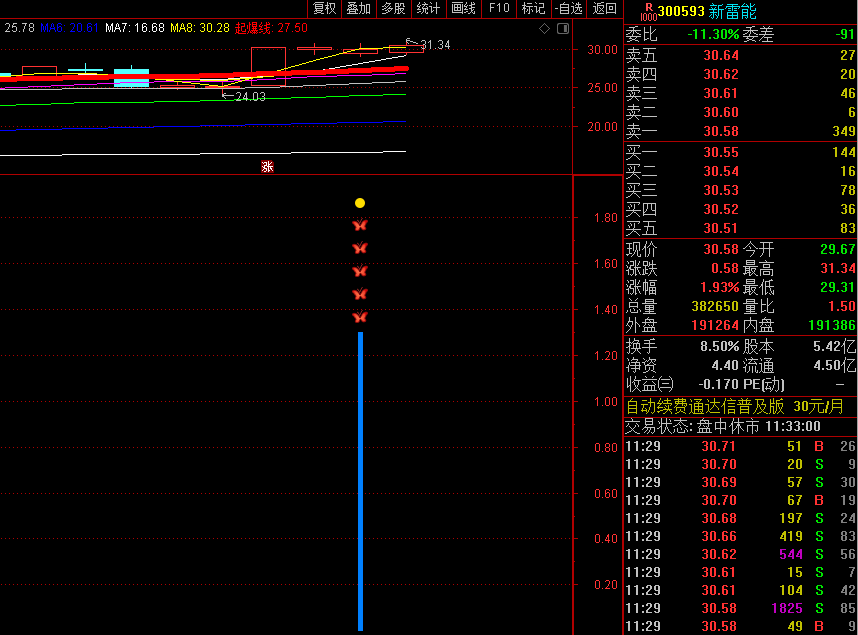The width and height of the screenshot is (858, 635).
Task: Click the tall blue indicator bar
Action: [x=360, y=480]
